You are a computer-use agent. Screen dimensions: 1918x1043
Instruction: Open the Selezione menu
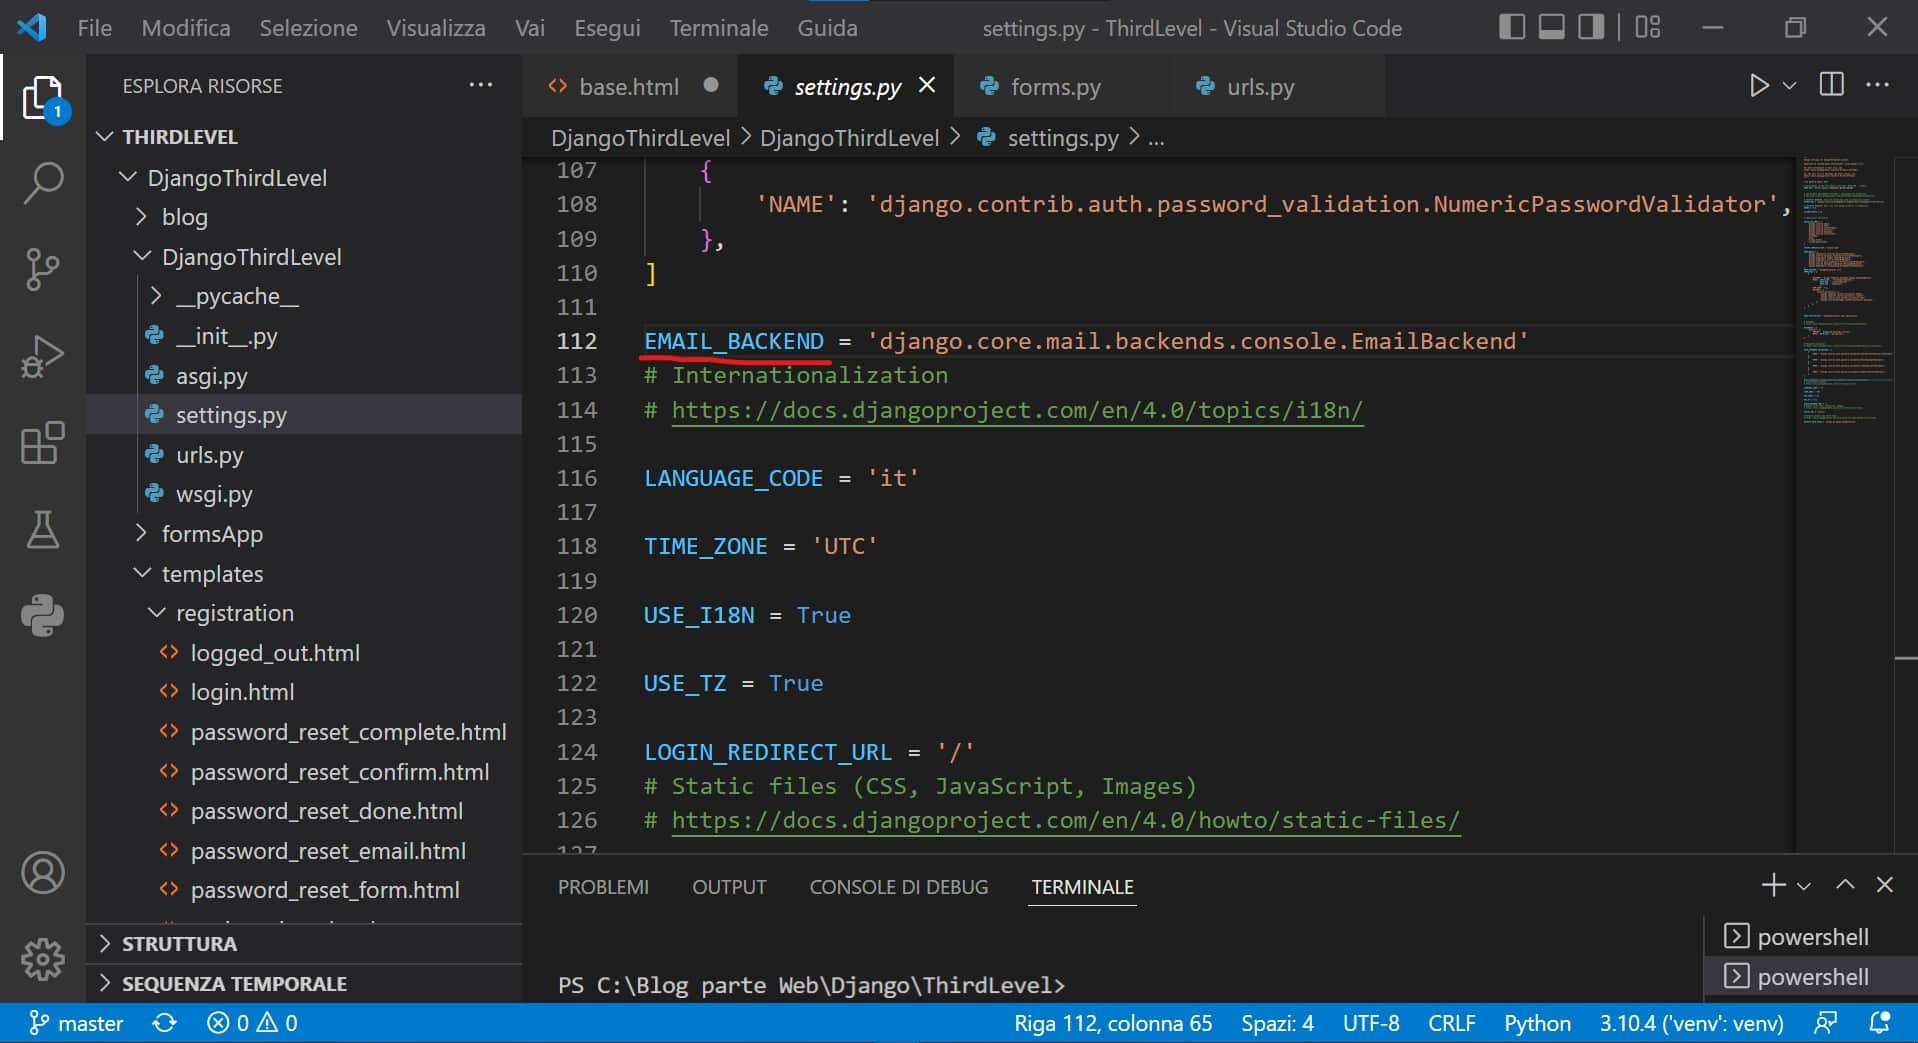308,28
